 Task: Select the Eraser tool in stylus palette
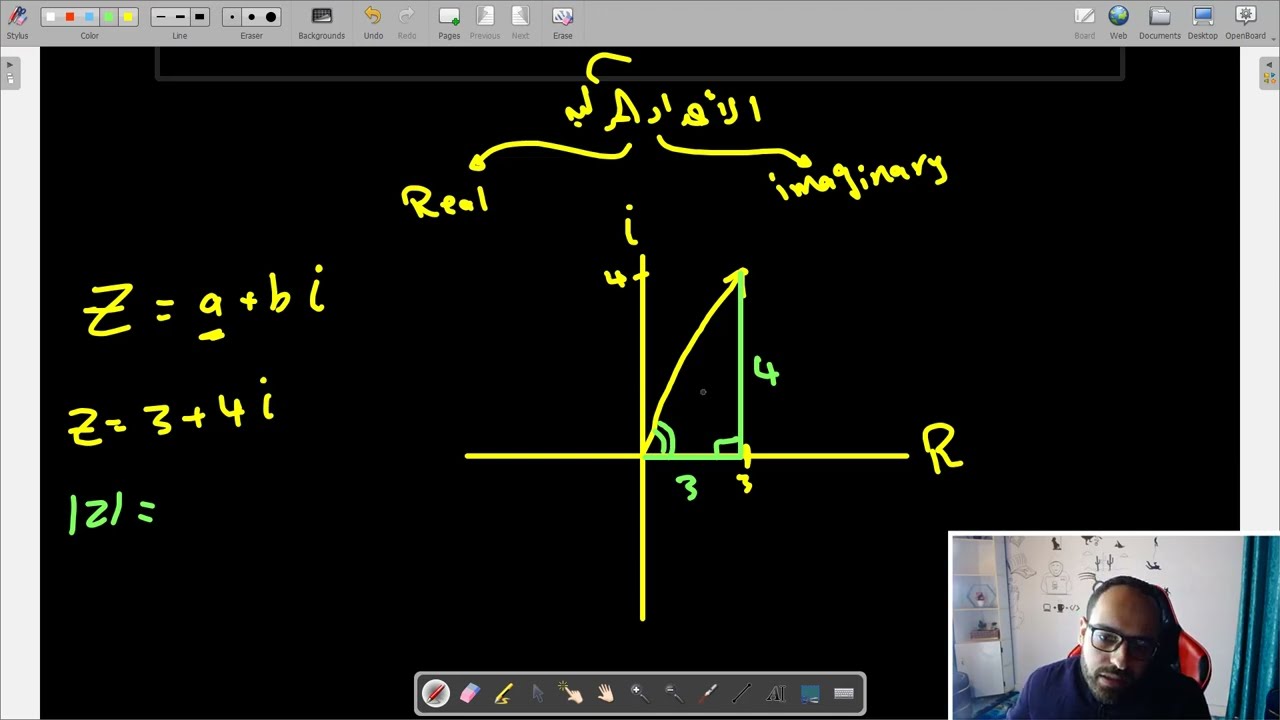pyautogui.click(x=469, y=693)
